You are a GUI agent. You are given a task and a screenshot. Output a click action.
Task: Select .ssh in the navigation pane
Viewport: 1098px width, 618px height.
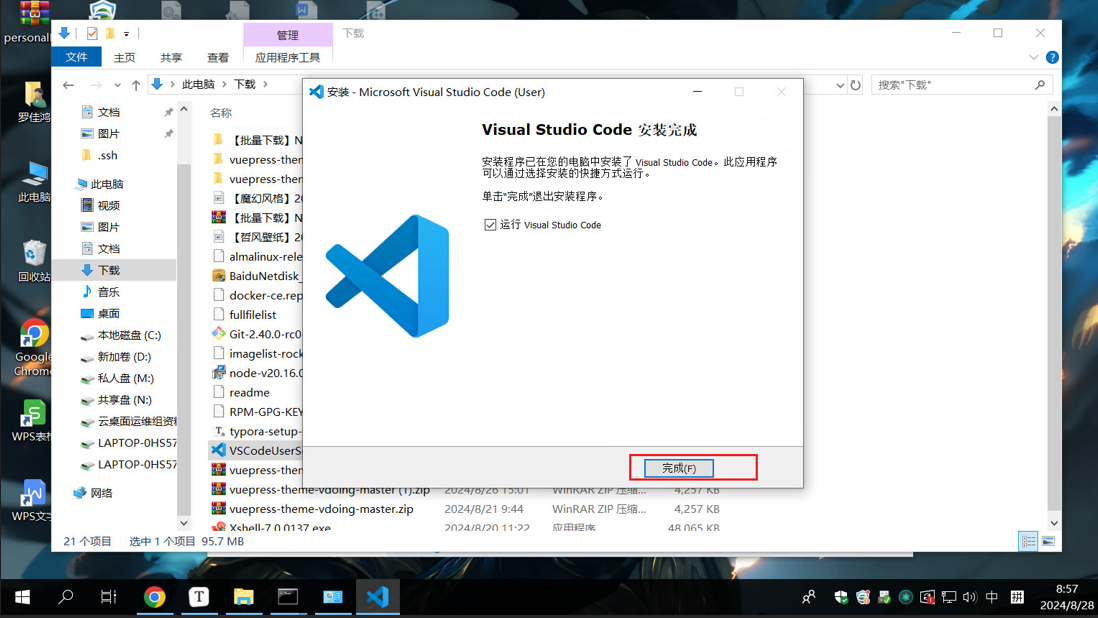tap(107, 155)
